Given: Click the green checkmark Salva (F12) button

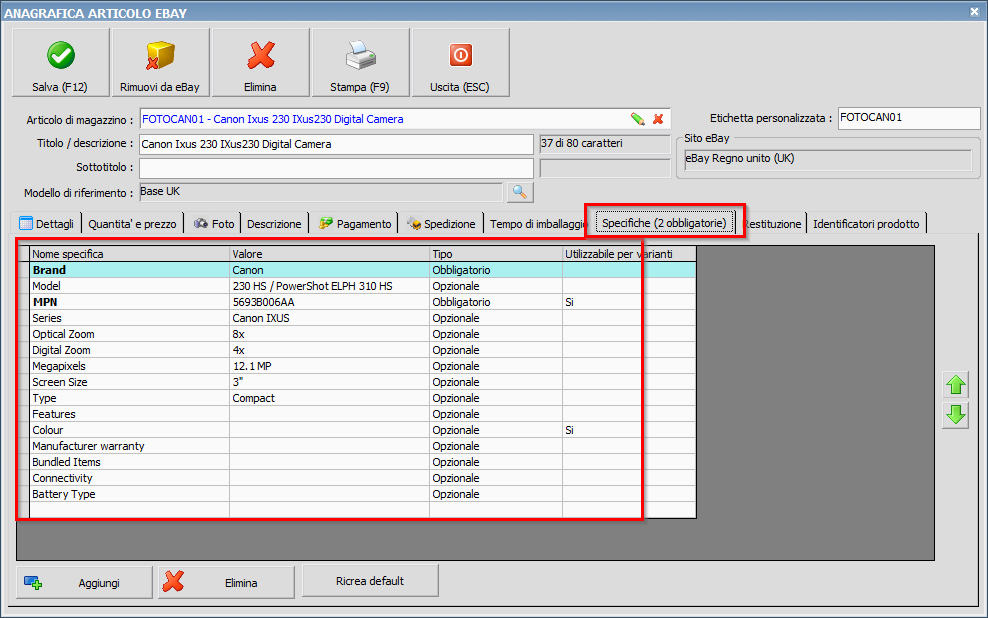Looking at the screenshot, I should tap(60, 62).
